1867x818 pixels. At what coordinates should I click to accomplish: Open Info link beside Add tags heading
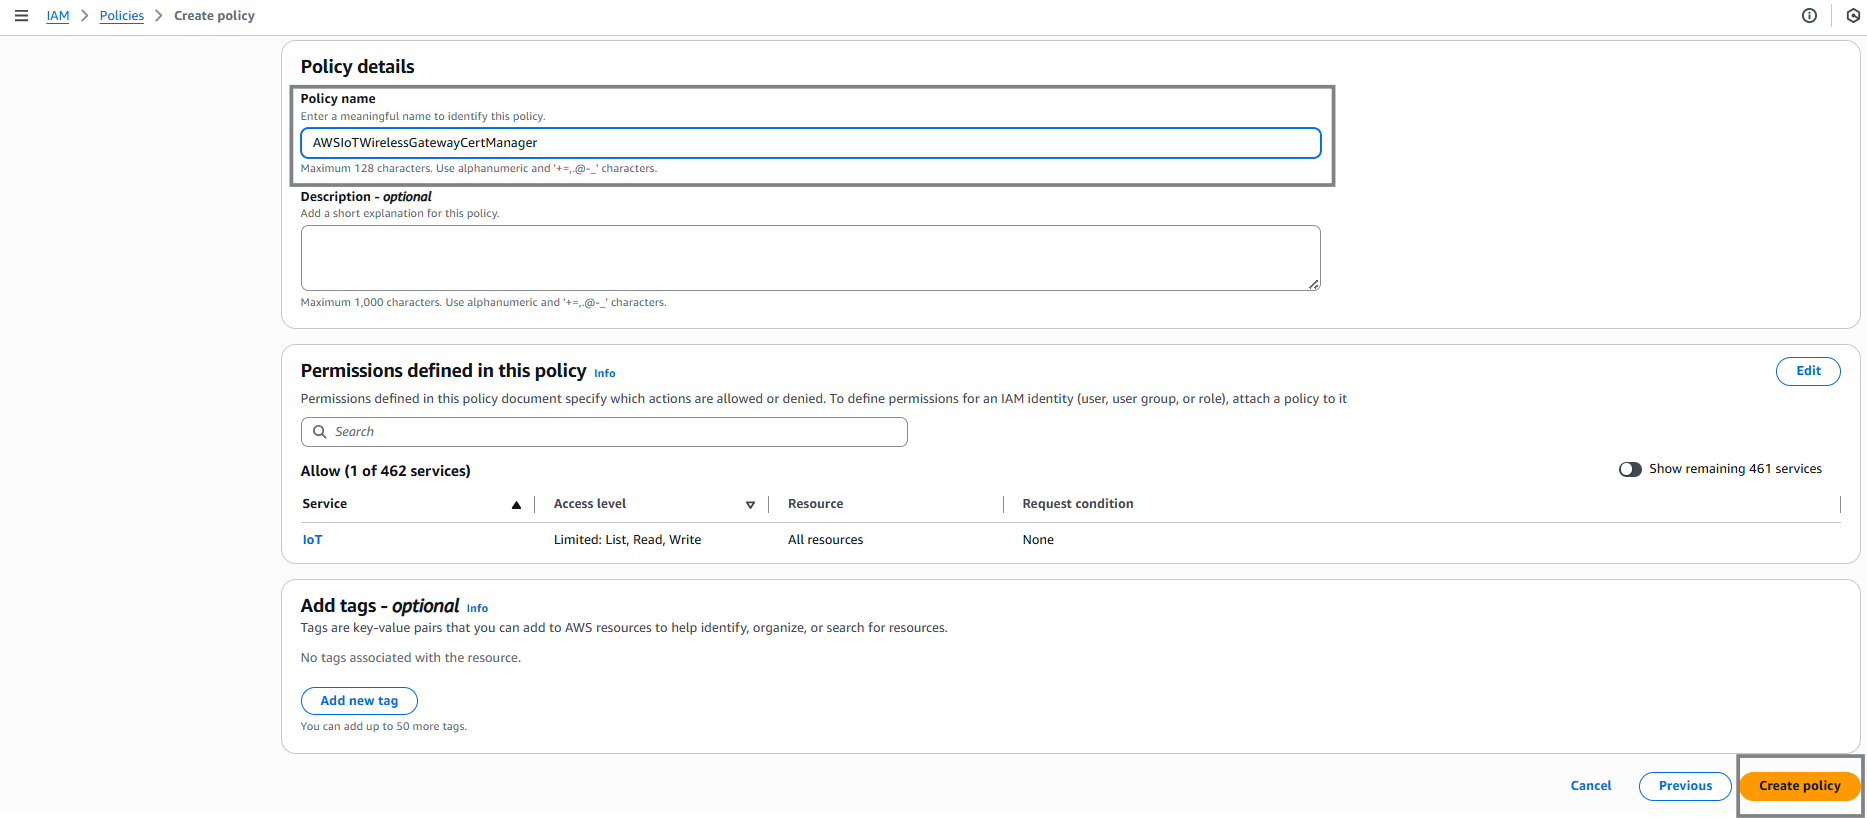pos(477,608)
